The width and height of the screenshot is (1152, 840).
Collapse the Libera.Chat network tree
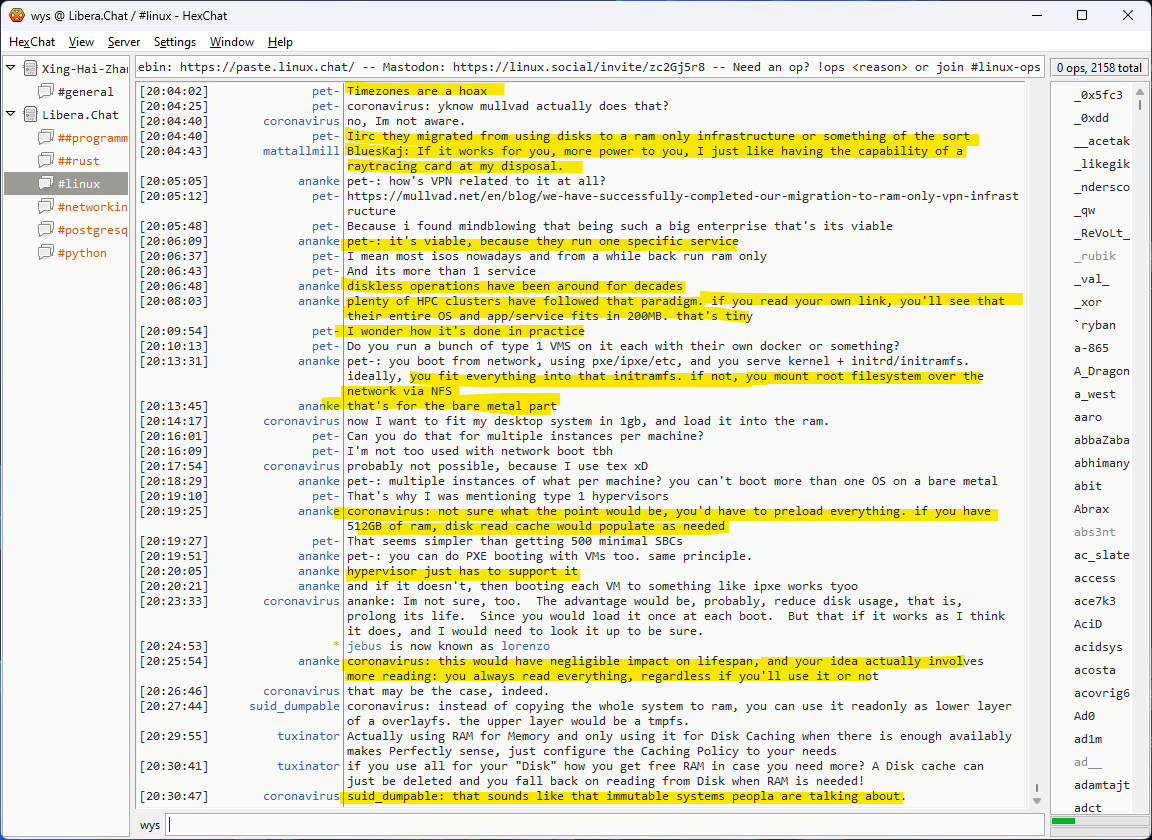pyautogui.click(x=11, y=115)
